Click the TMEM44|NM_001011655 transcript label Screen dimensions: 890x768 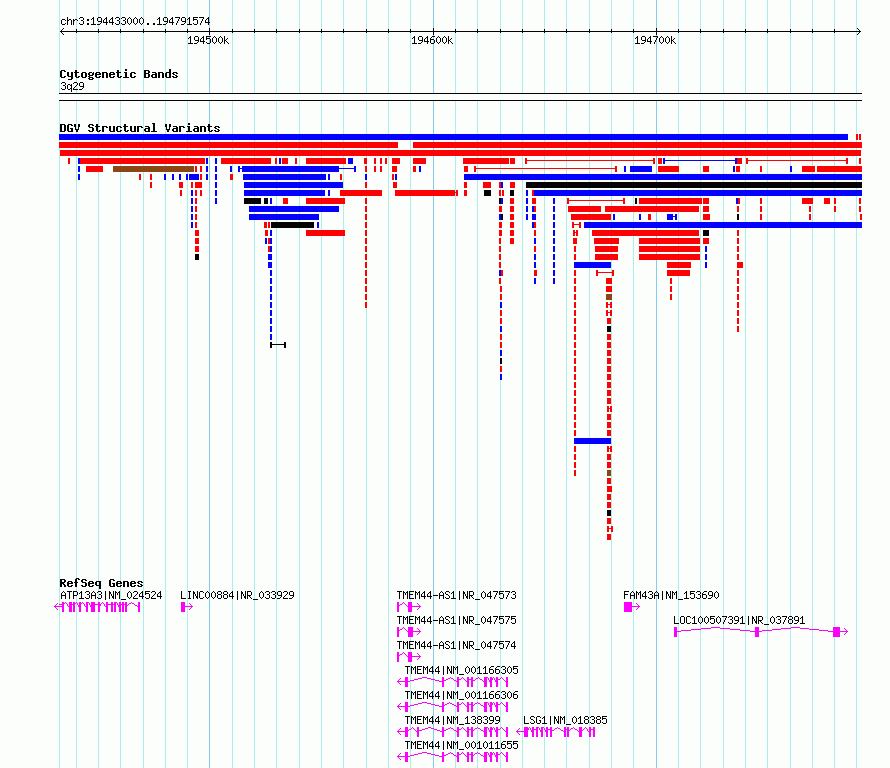click(x=461, y=745)
